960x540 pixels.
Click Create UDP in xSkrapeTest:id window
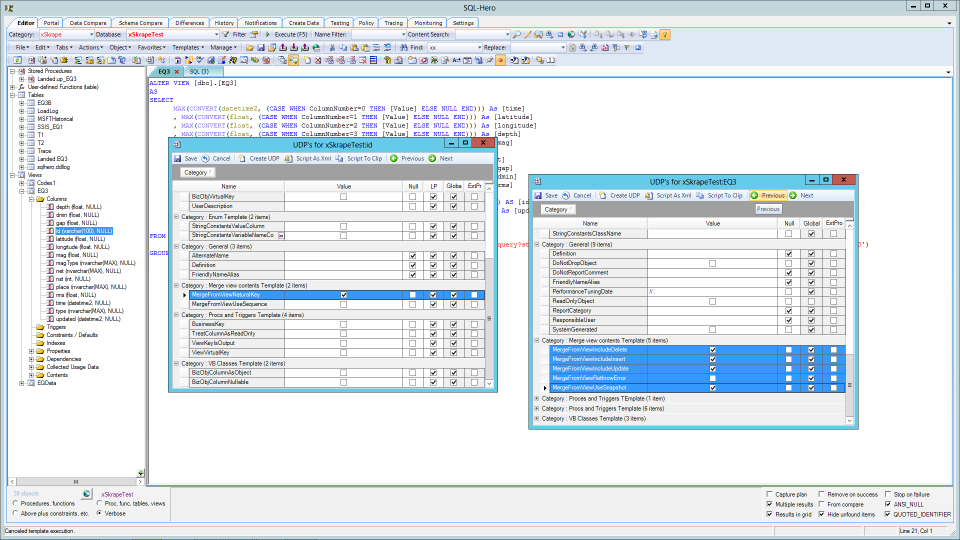(259, 159)
